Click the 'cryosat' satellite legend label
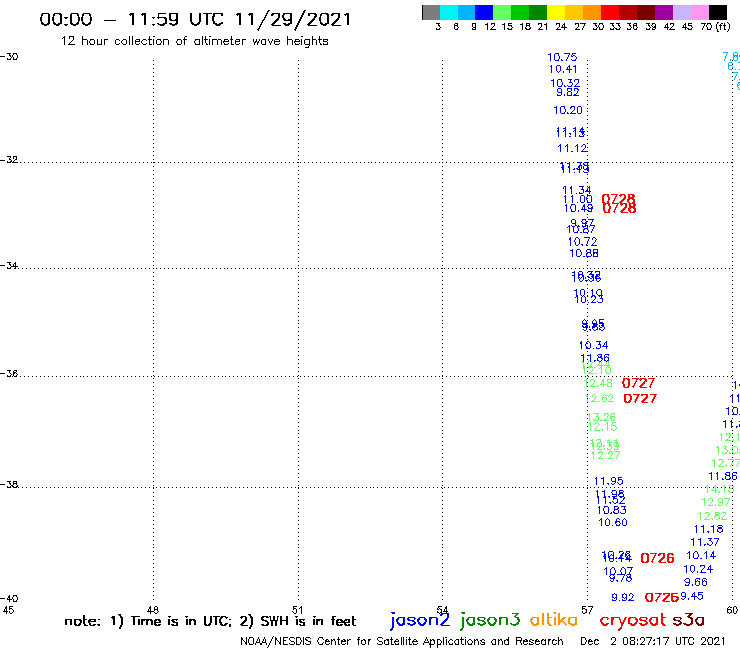Viewport: 740px width, 650px height. [x=632, y=620]
